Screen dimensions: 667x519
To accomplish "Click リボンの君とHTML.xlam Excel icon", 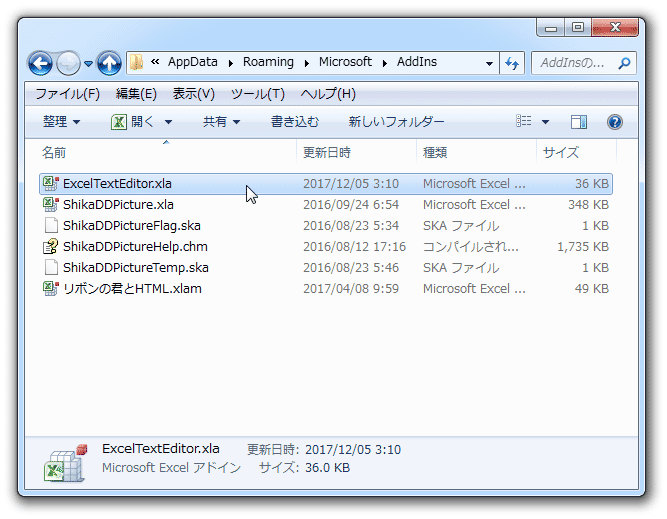I will [51, 288].
